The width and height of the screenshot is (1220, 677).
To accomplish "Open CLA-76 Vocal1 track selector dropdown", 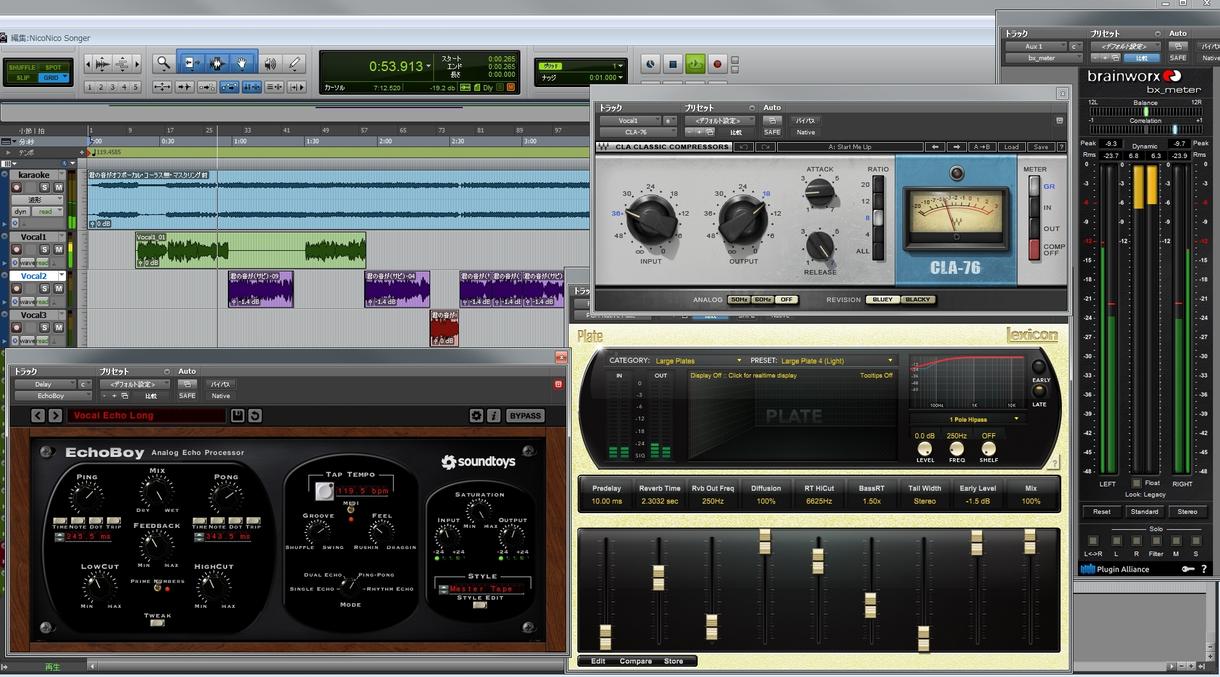I will click(x=630, y=120).
